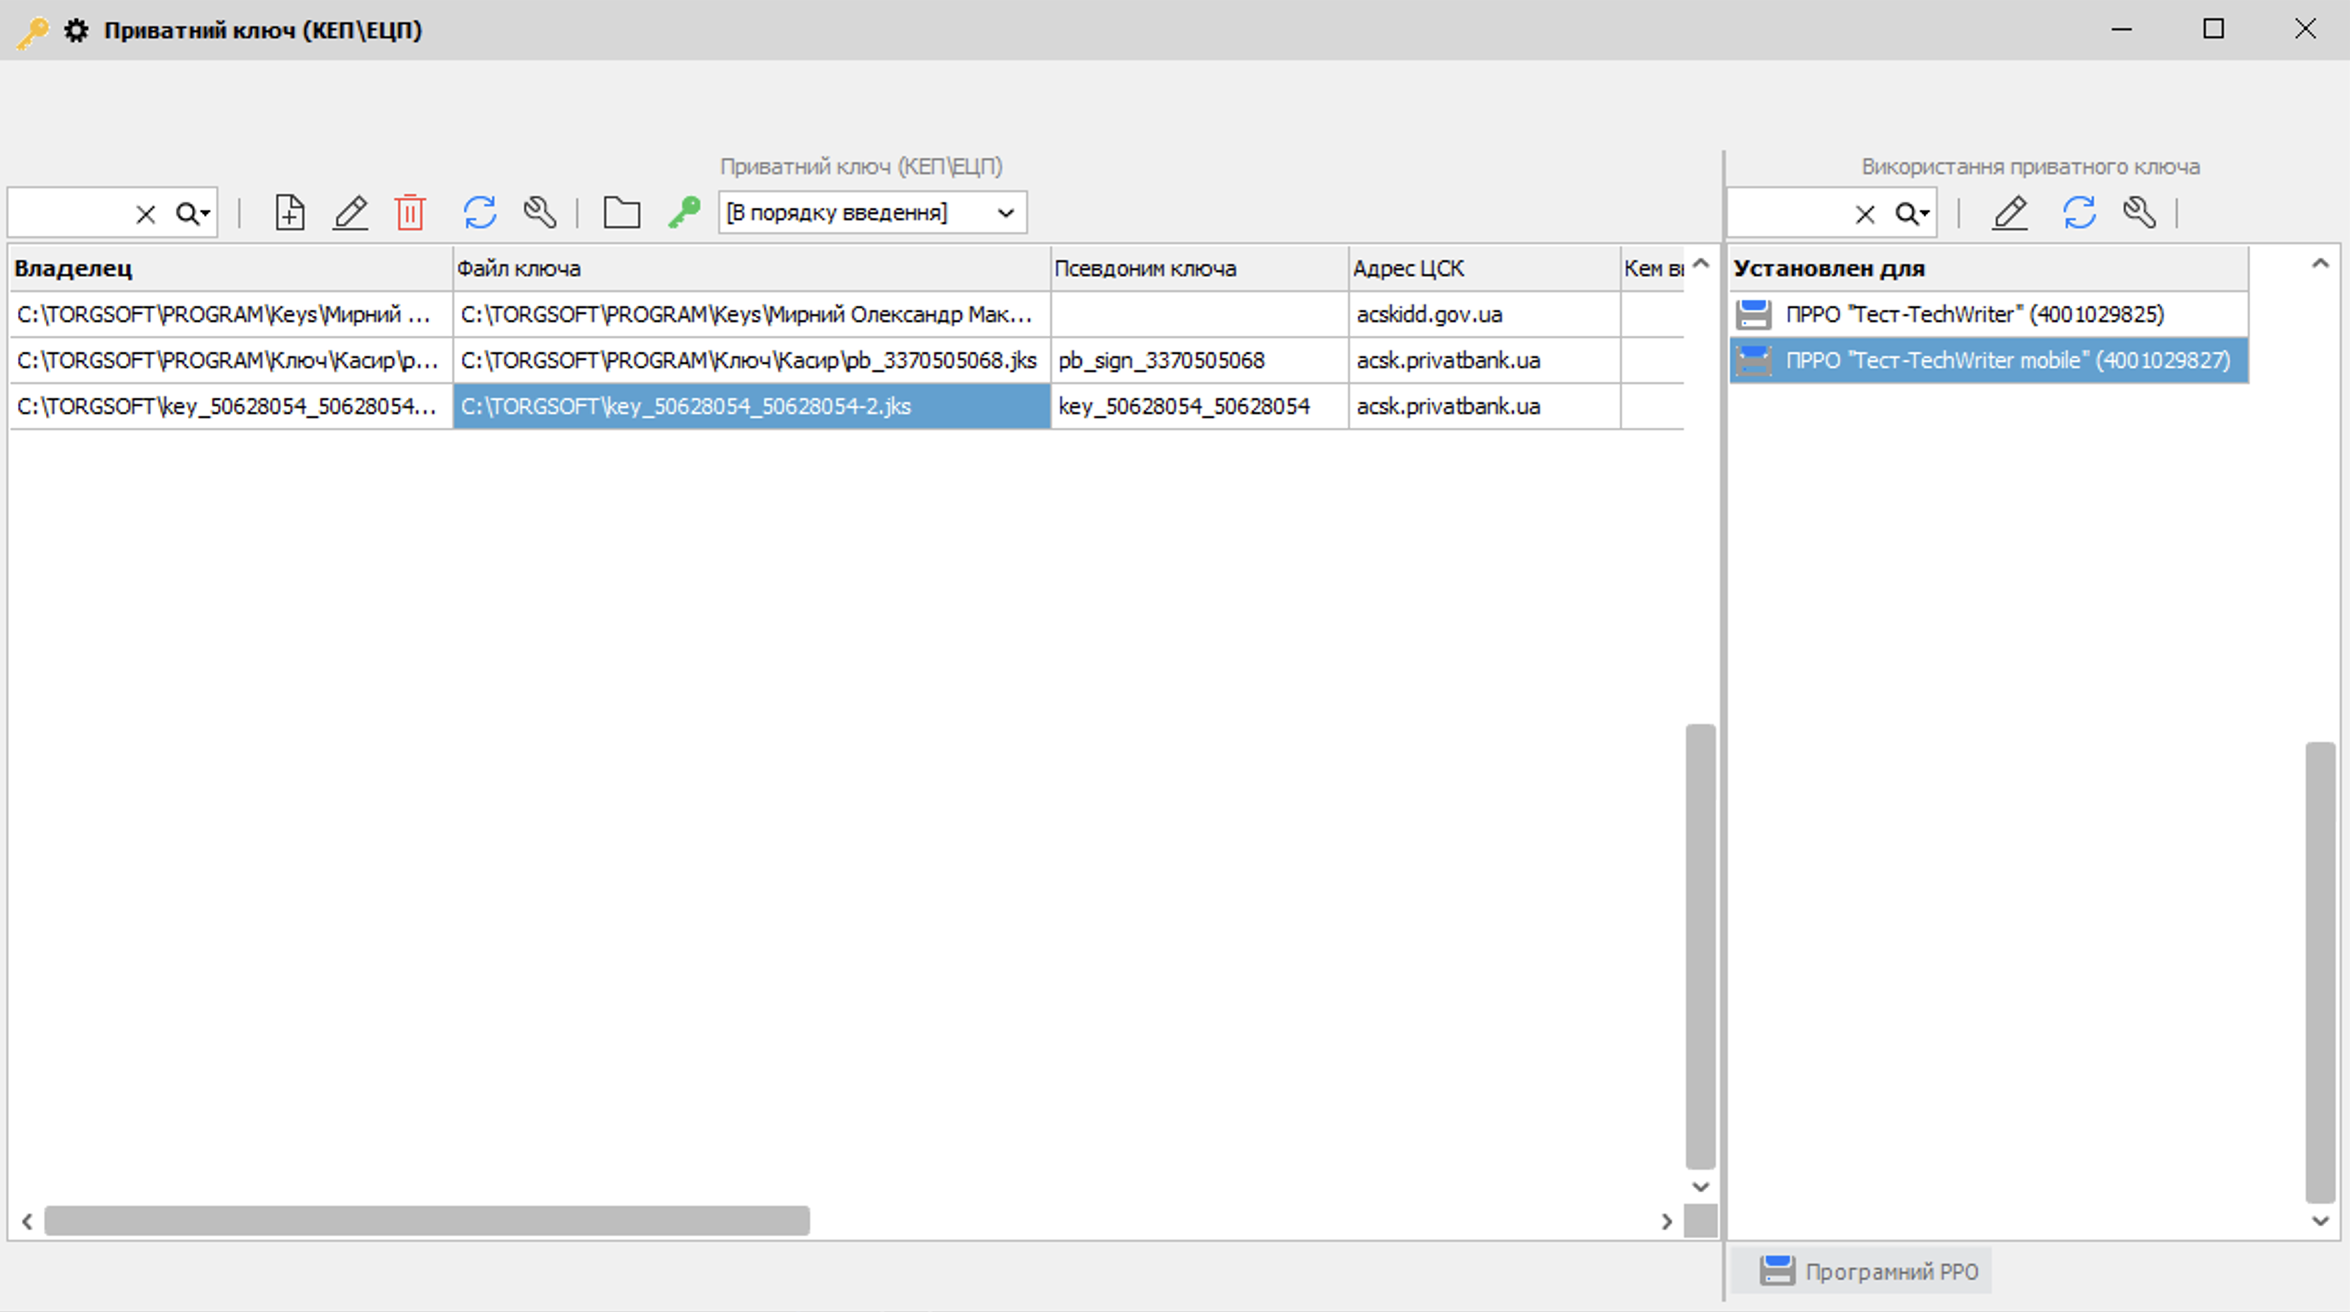Open settings wrench in key usage toolbar

2140,213
